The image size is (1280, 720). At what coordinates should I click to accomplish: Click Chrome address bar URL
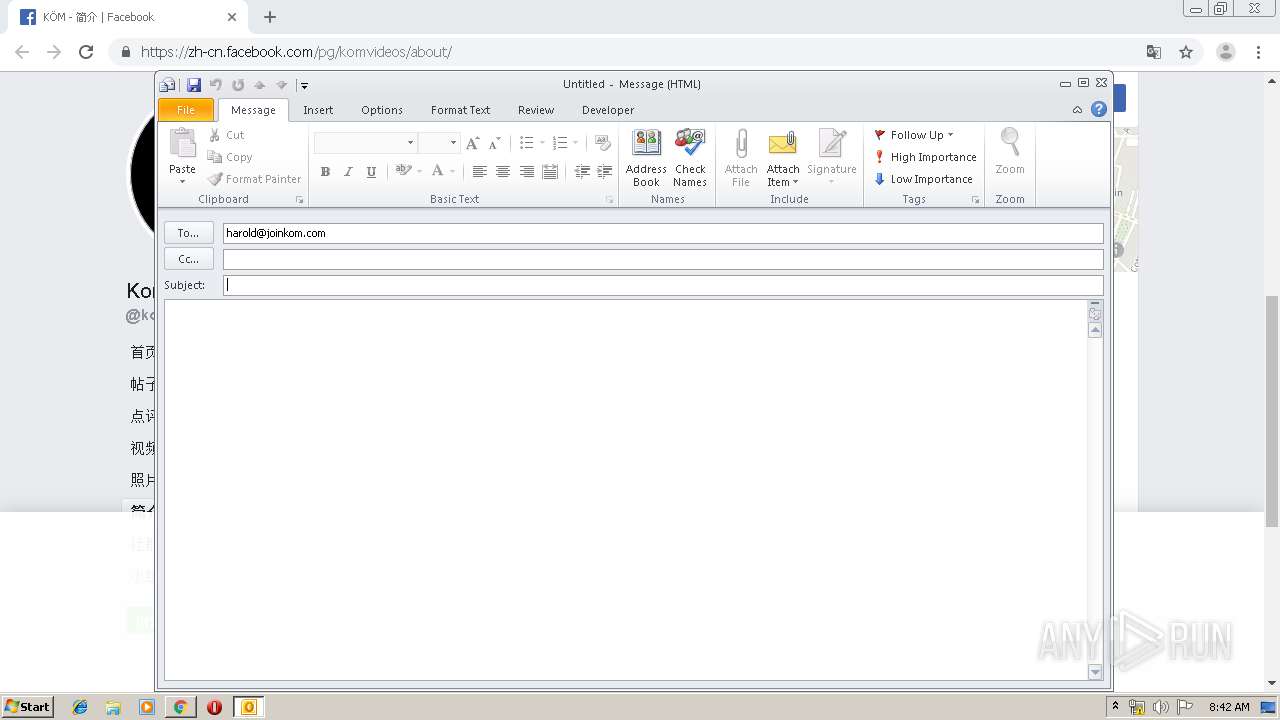296,52
